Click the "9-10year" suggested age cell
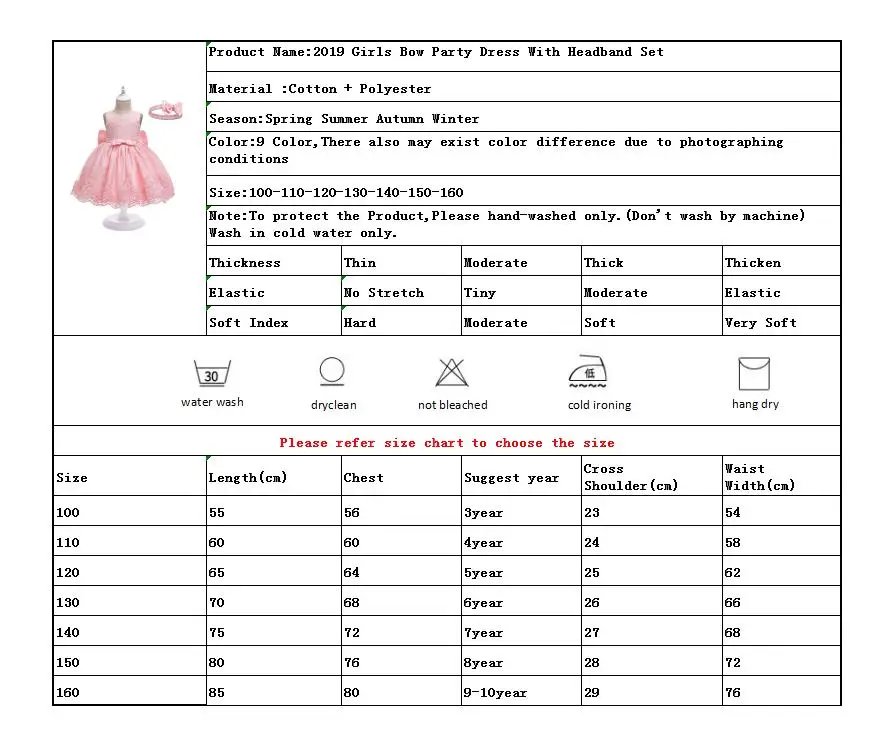The image size is (884, 735). pos(521,690)
